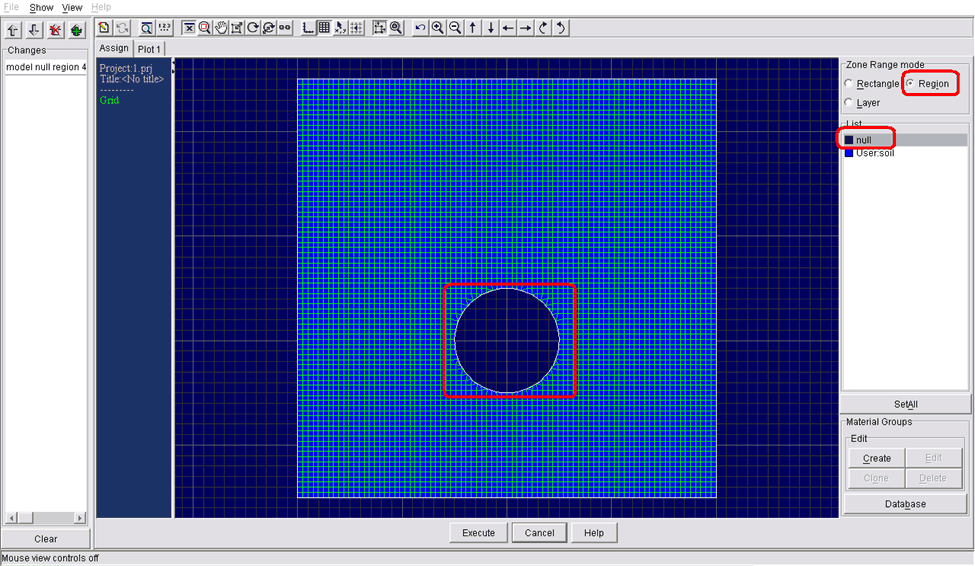Click the Create material group button
The width and height of the screenshot is (975, 566).
[877, 458]
